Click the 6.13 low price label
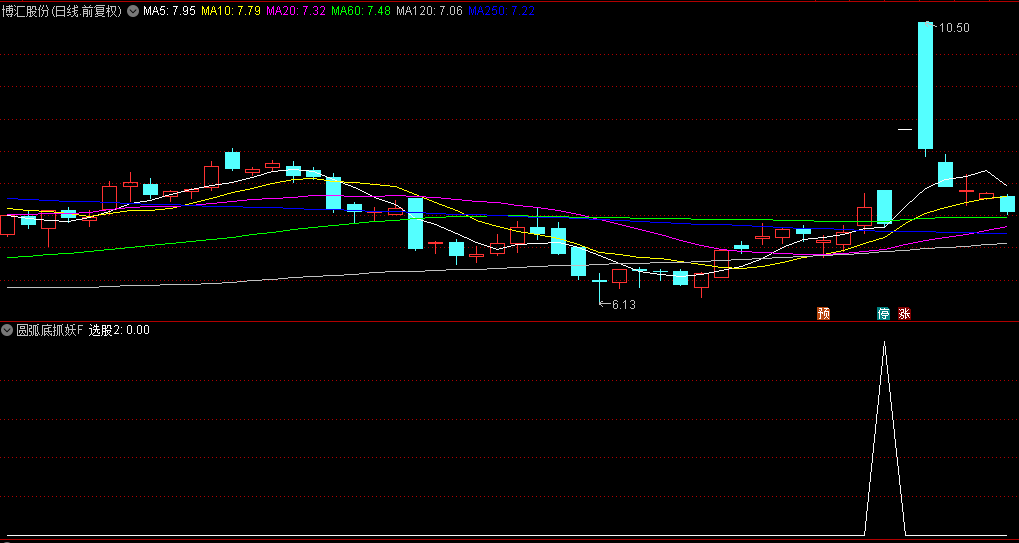The height and width of the screenshot is (543, 1019). (624, 304)
